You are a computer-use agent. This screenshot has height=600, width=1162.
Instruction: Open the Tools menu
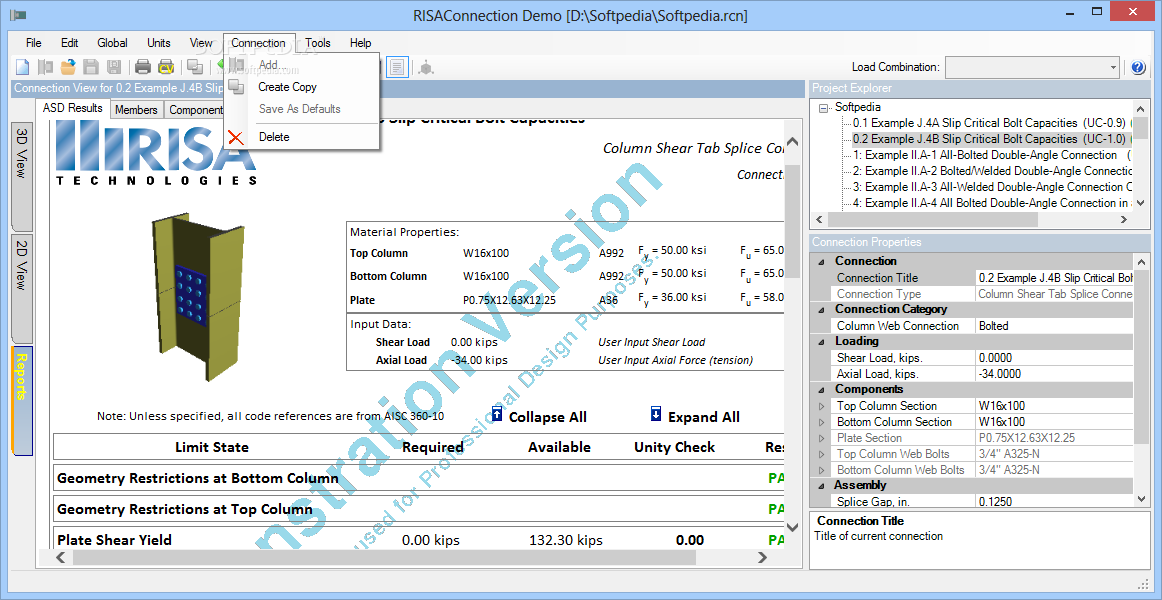coord(318,43)
